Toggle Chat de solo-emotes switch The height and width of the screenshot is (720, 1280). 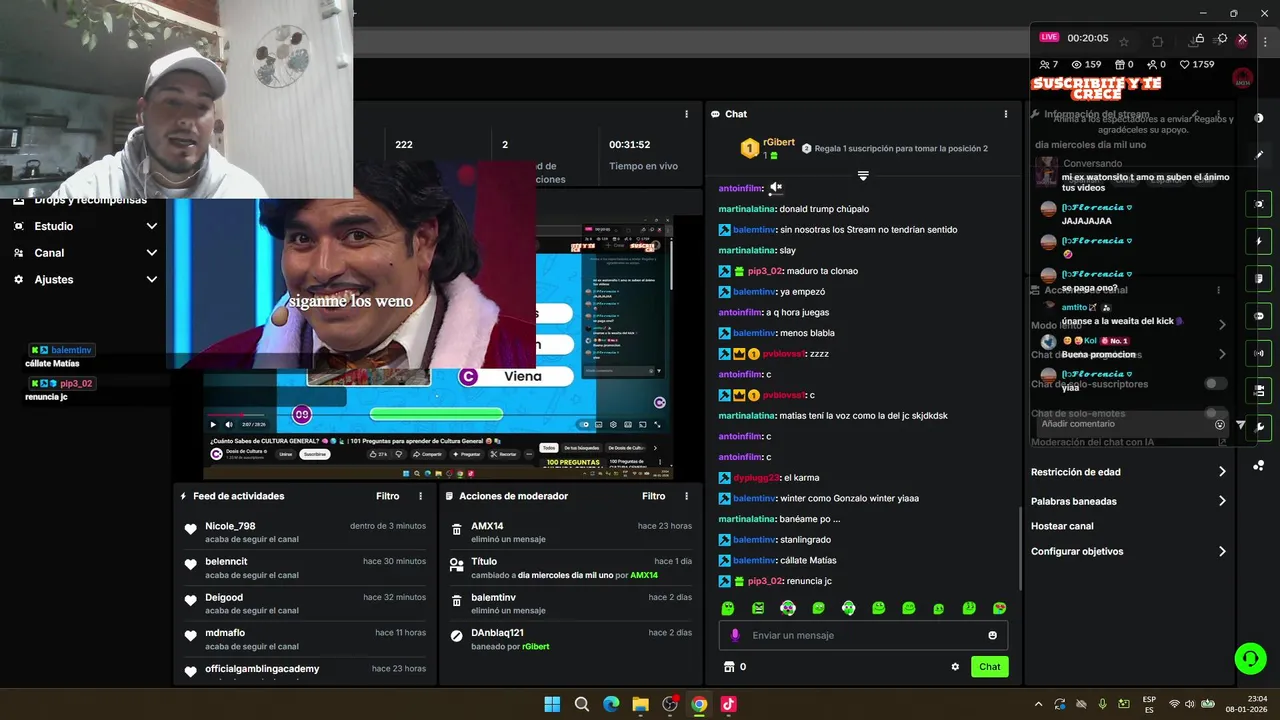pyautogui.click(x=1215, y=413)
